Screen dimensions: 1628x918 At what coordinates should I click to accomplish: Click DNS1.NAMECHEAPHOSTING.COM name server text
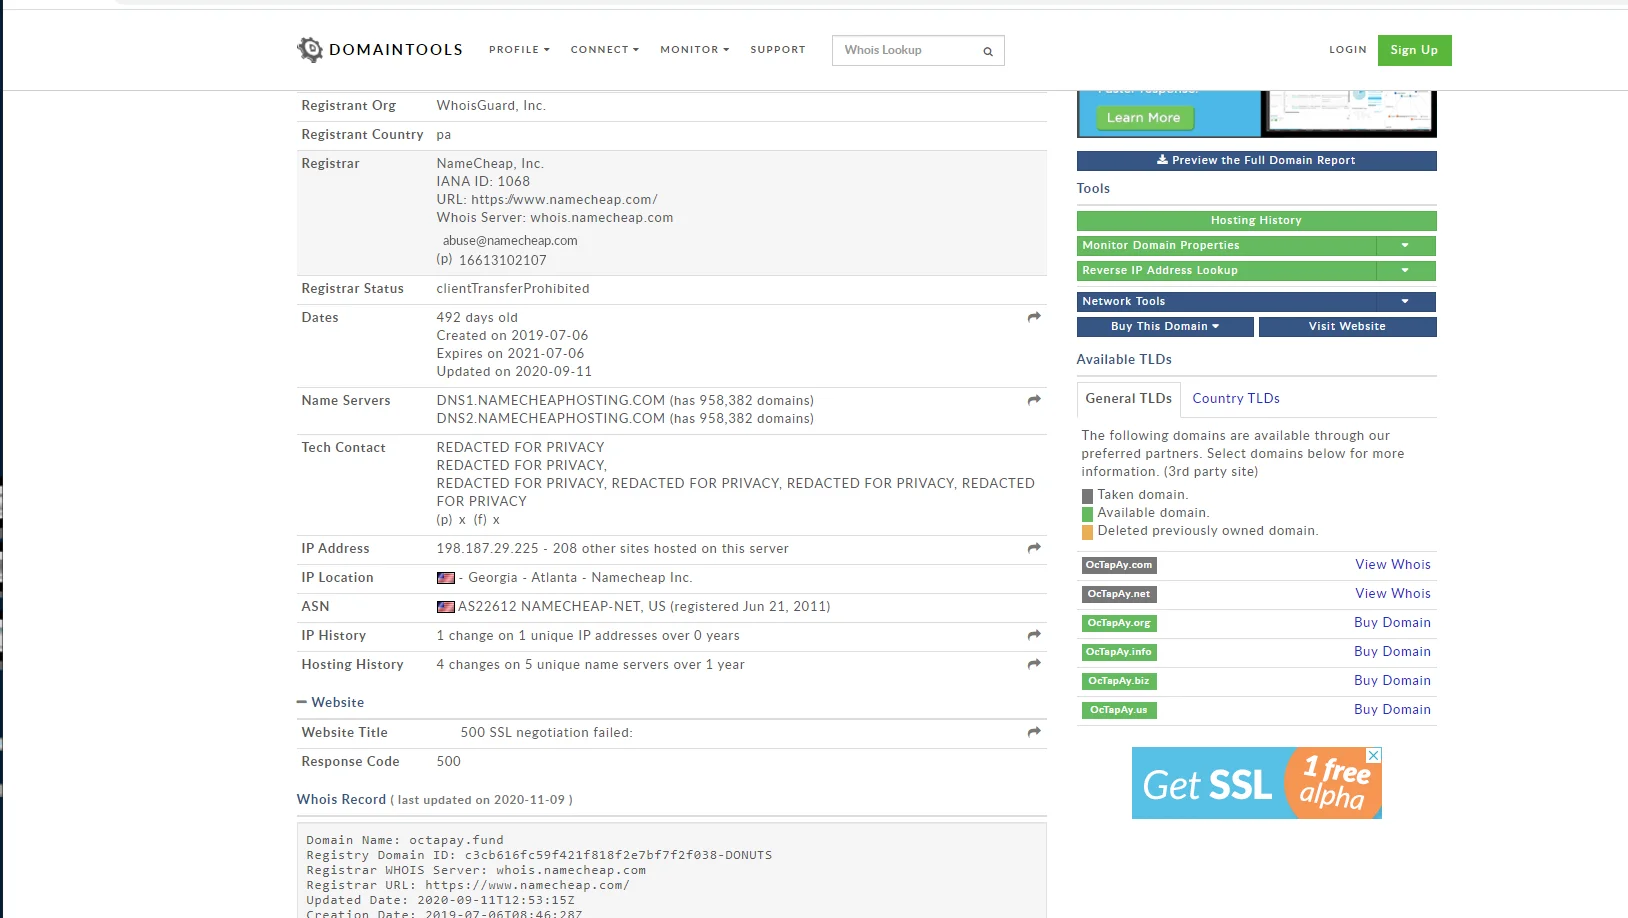pos(550,401)
